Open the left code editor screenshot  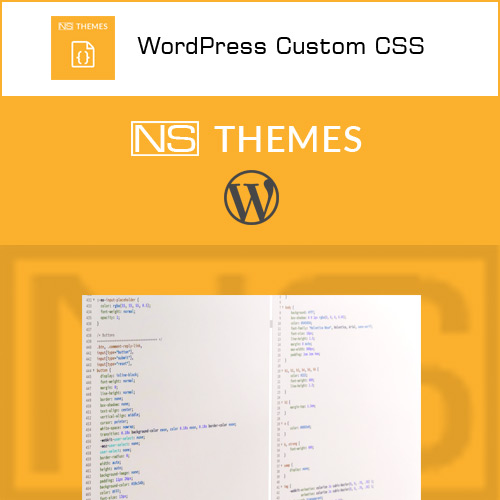[x=176, y=397]
